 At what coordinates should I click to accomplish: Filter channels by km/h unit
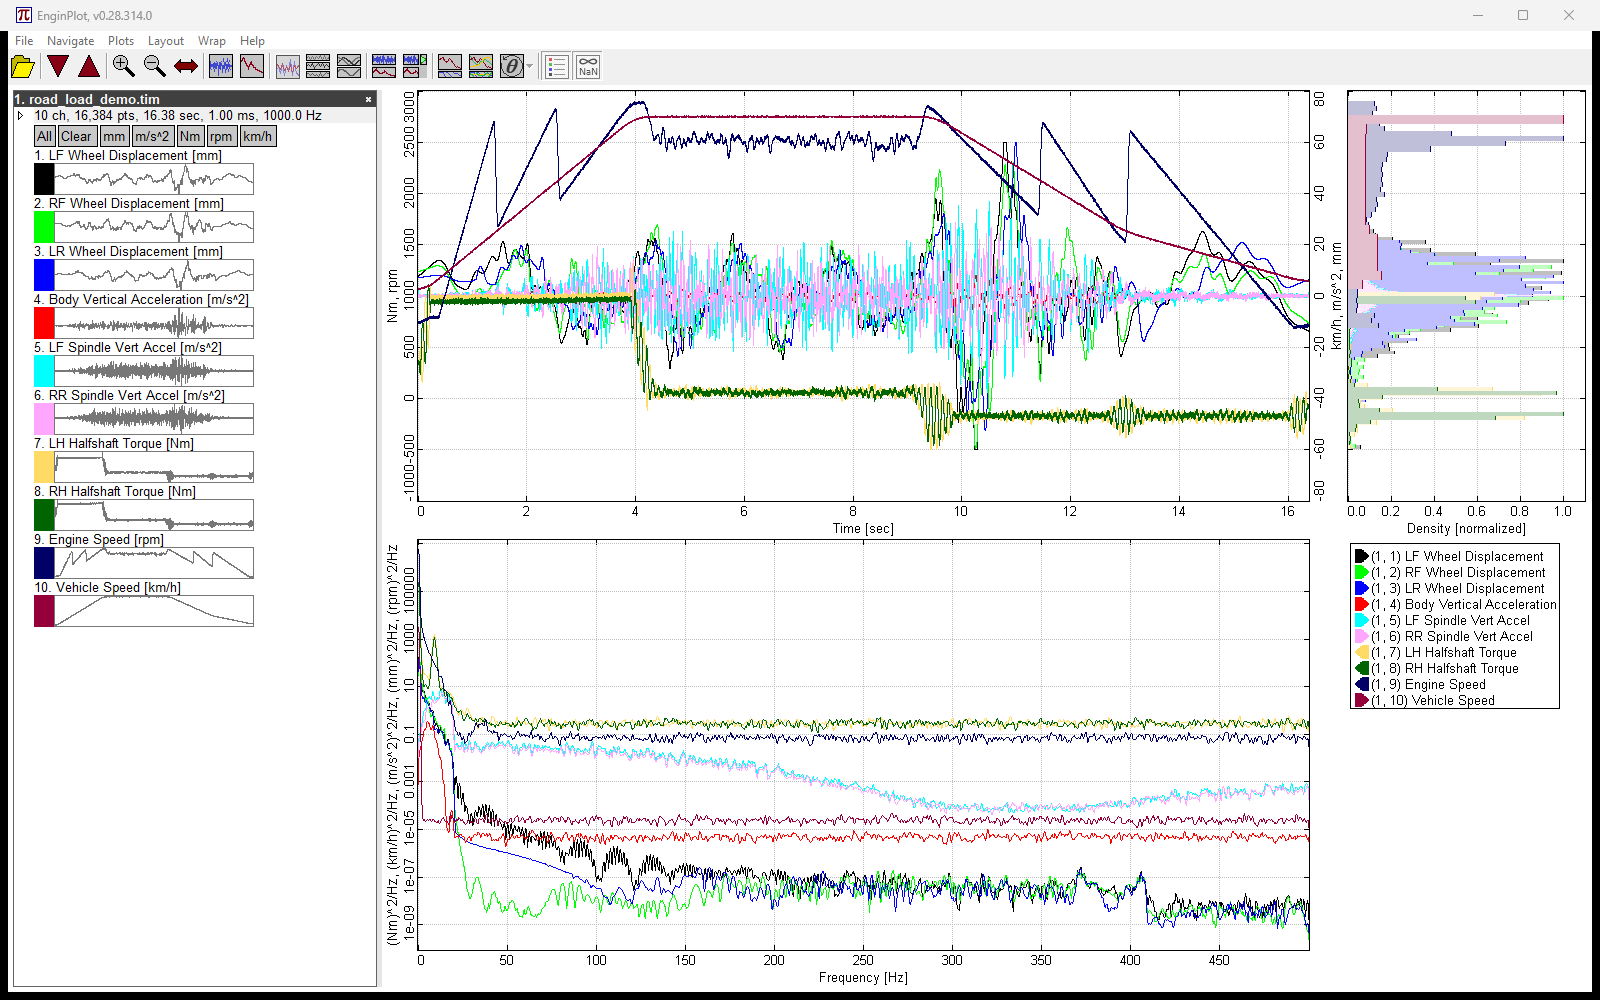258,136
